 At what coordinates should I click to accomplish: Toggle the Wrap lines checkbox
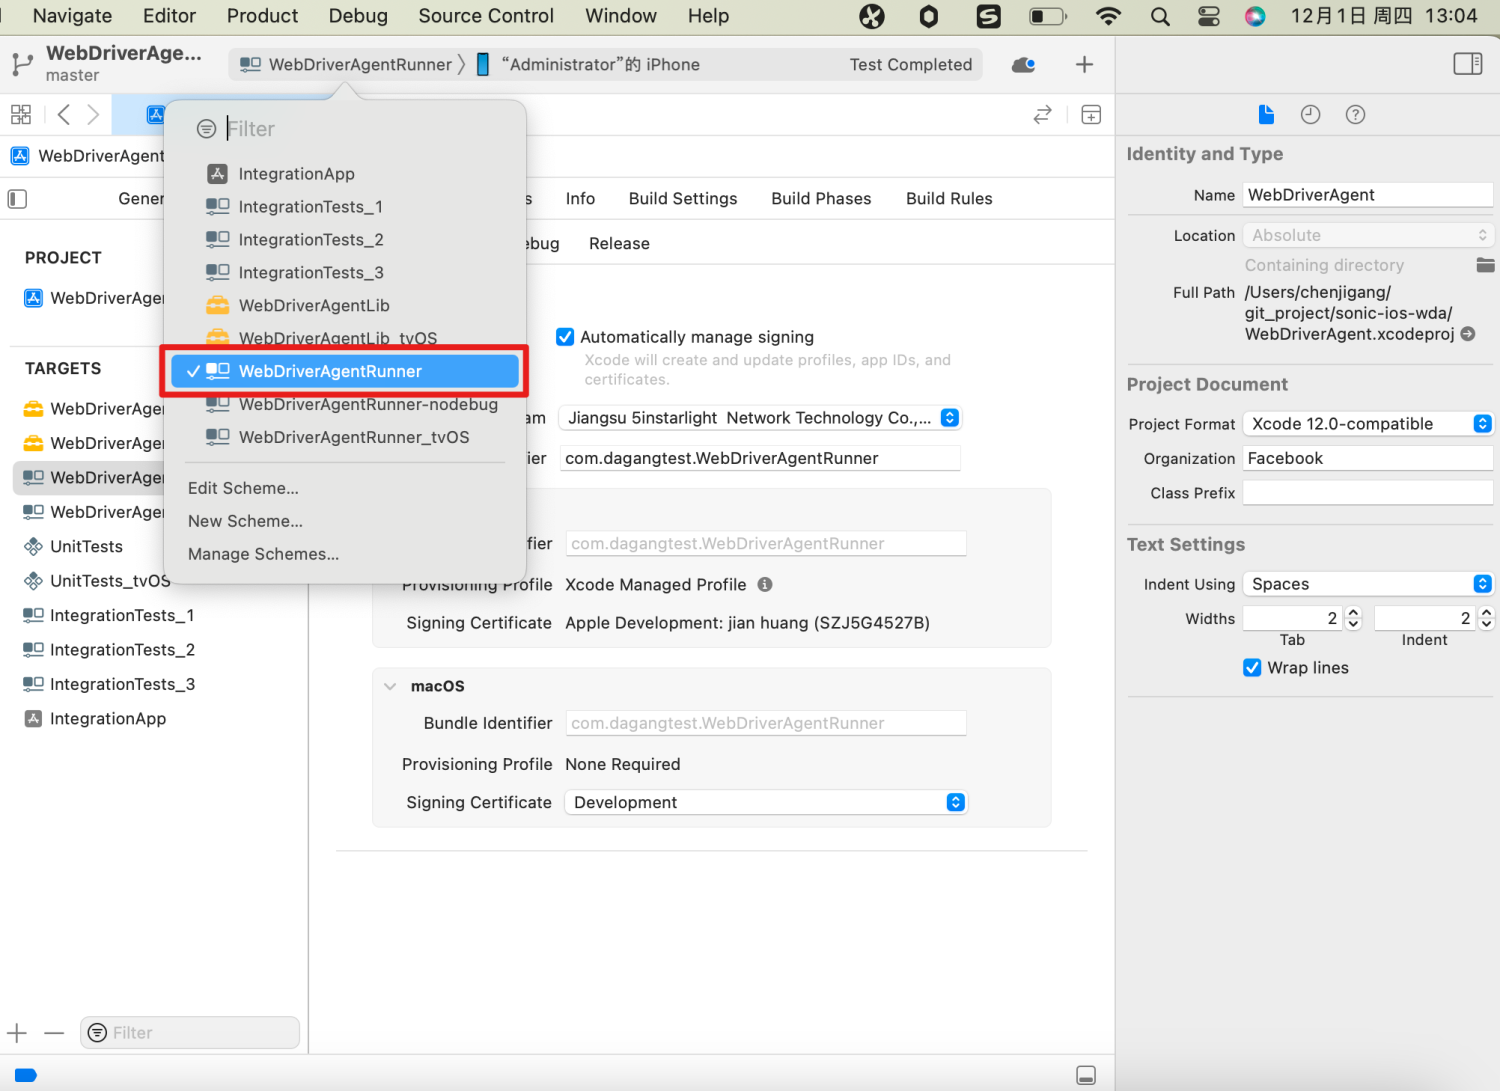coord(1252,668)
